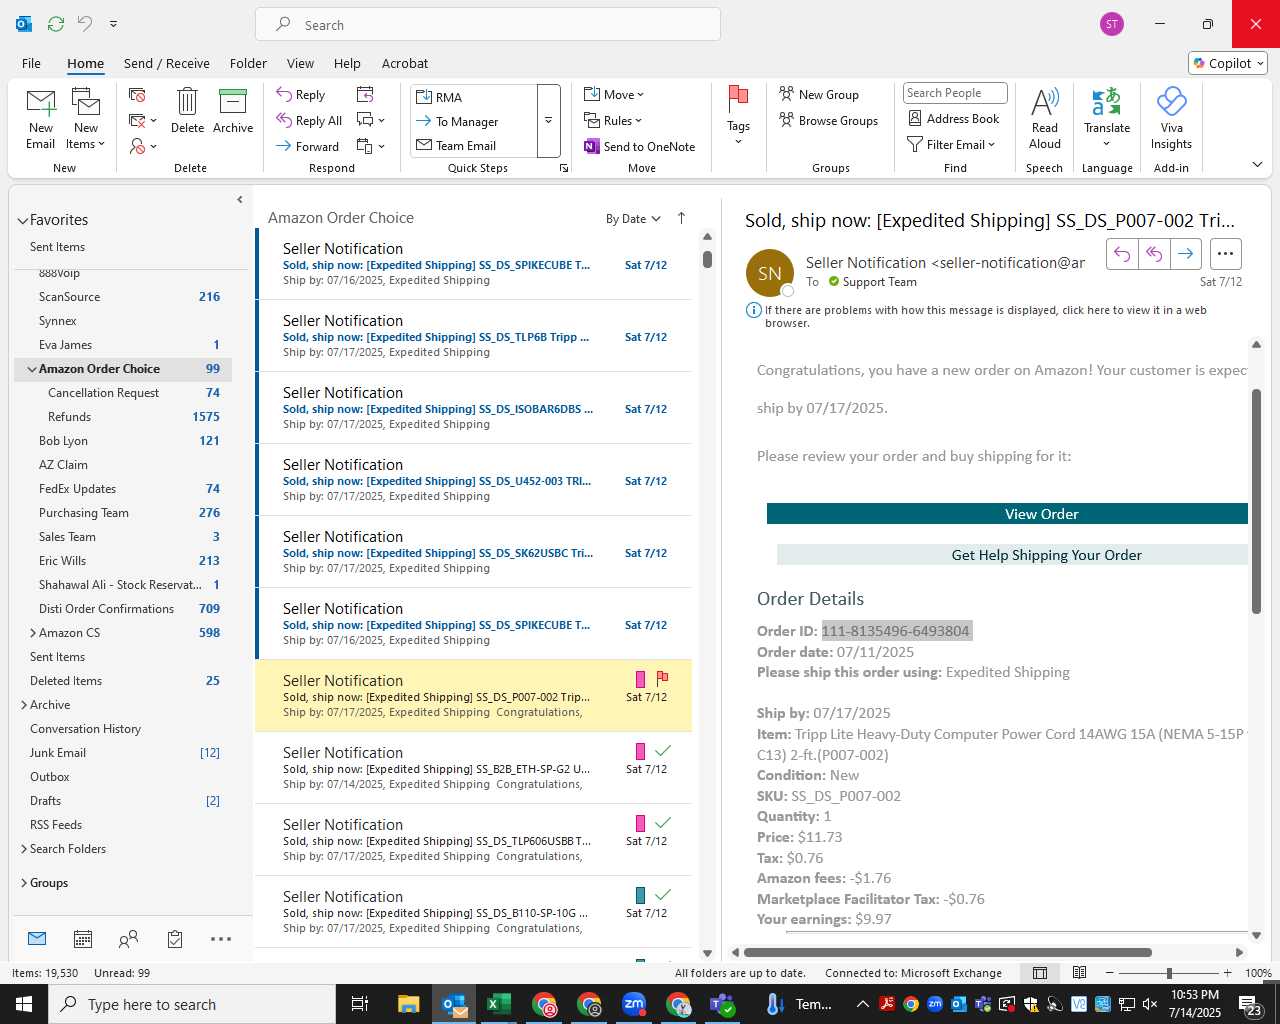Click the Undo icon in title bar

pyautogui.click(x=84, y=24)
